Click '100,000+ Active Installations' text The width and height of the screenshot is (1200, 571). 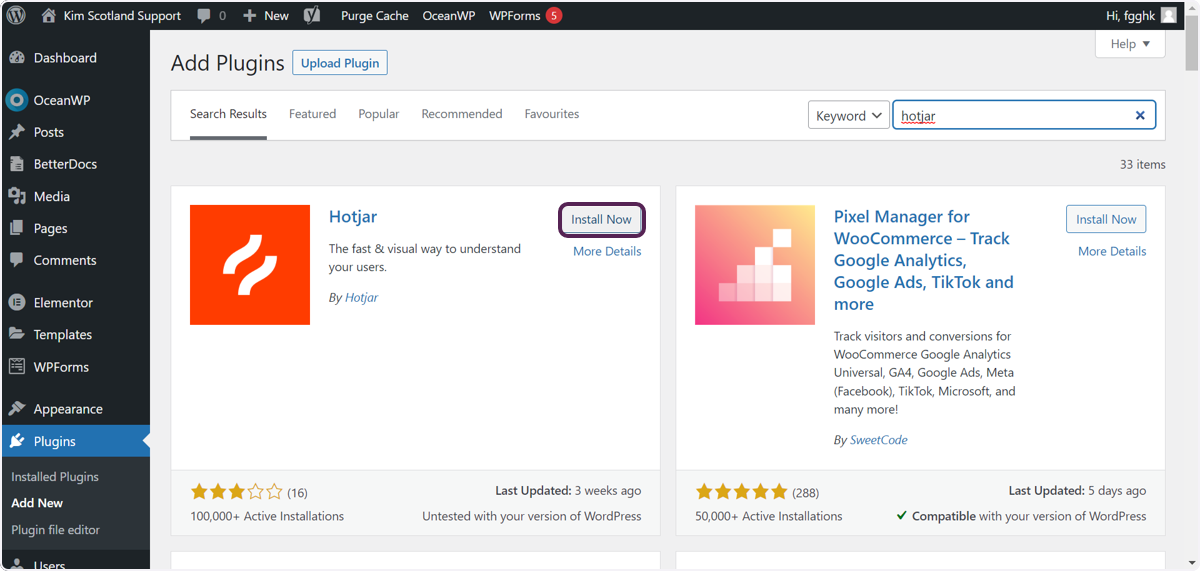pyautogui.click(x=267, y=516)
